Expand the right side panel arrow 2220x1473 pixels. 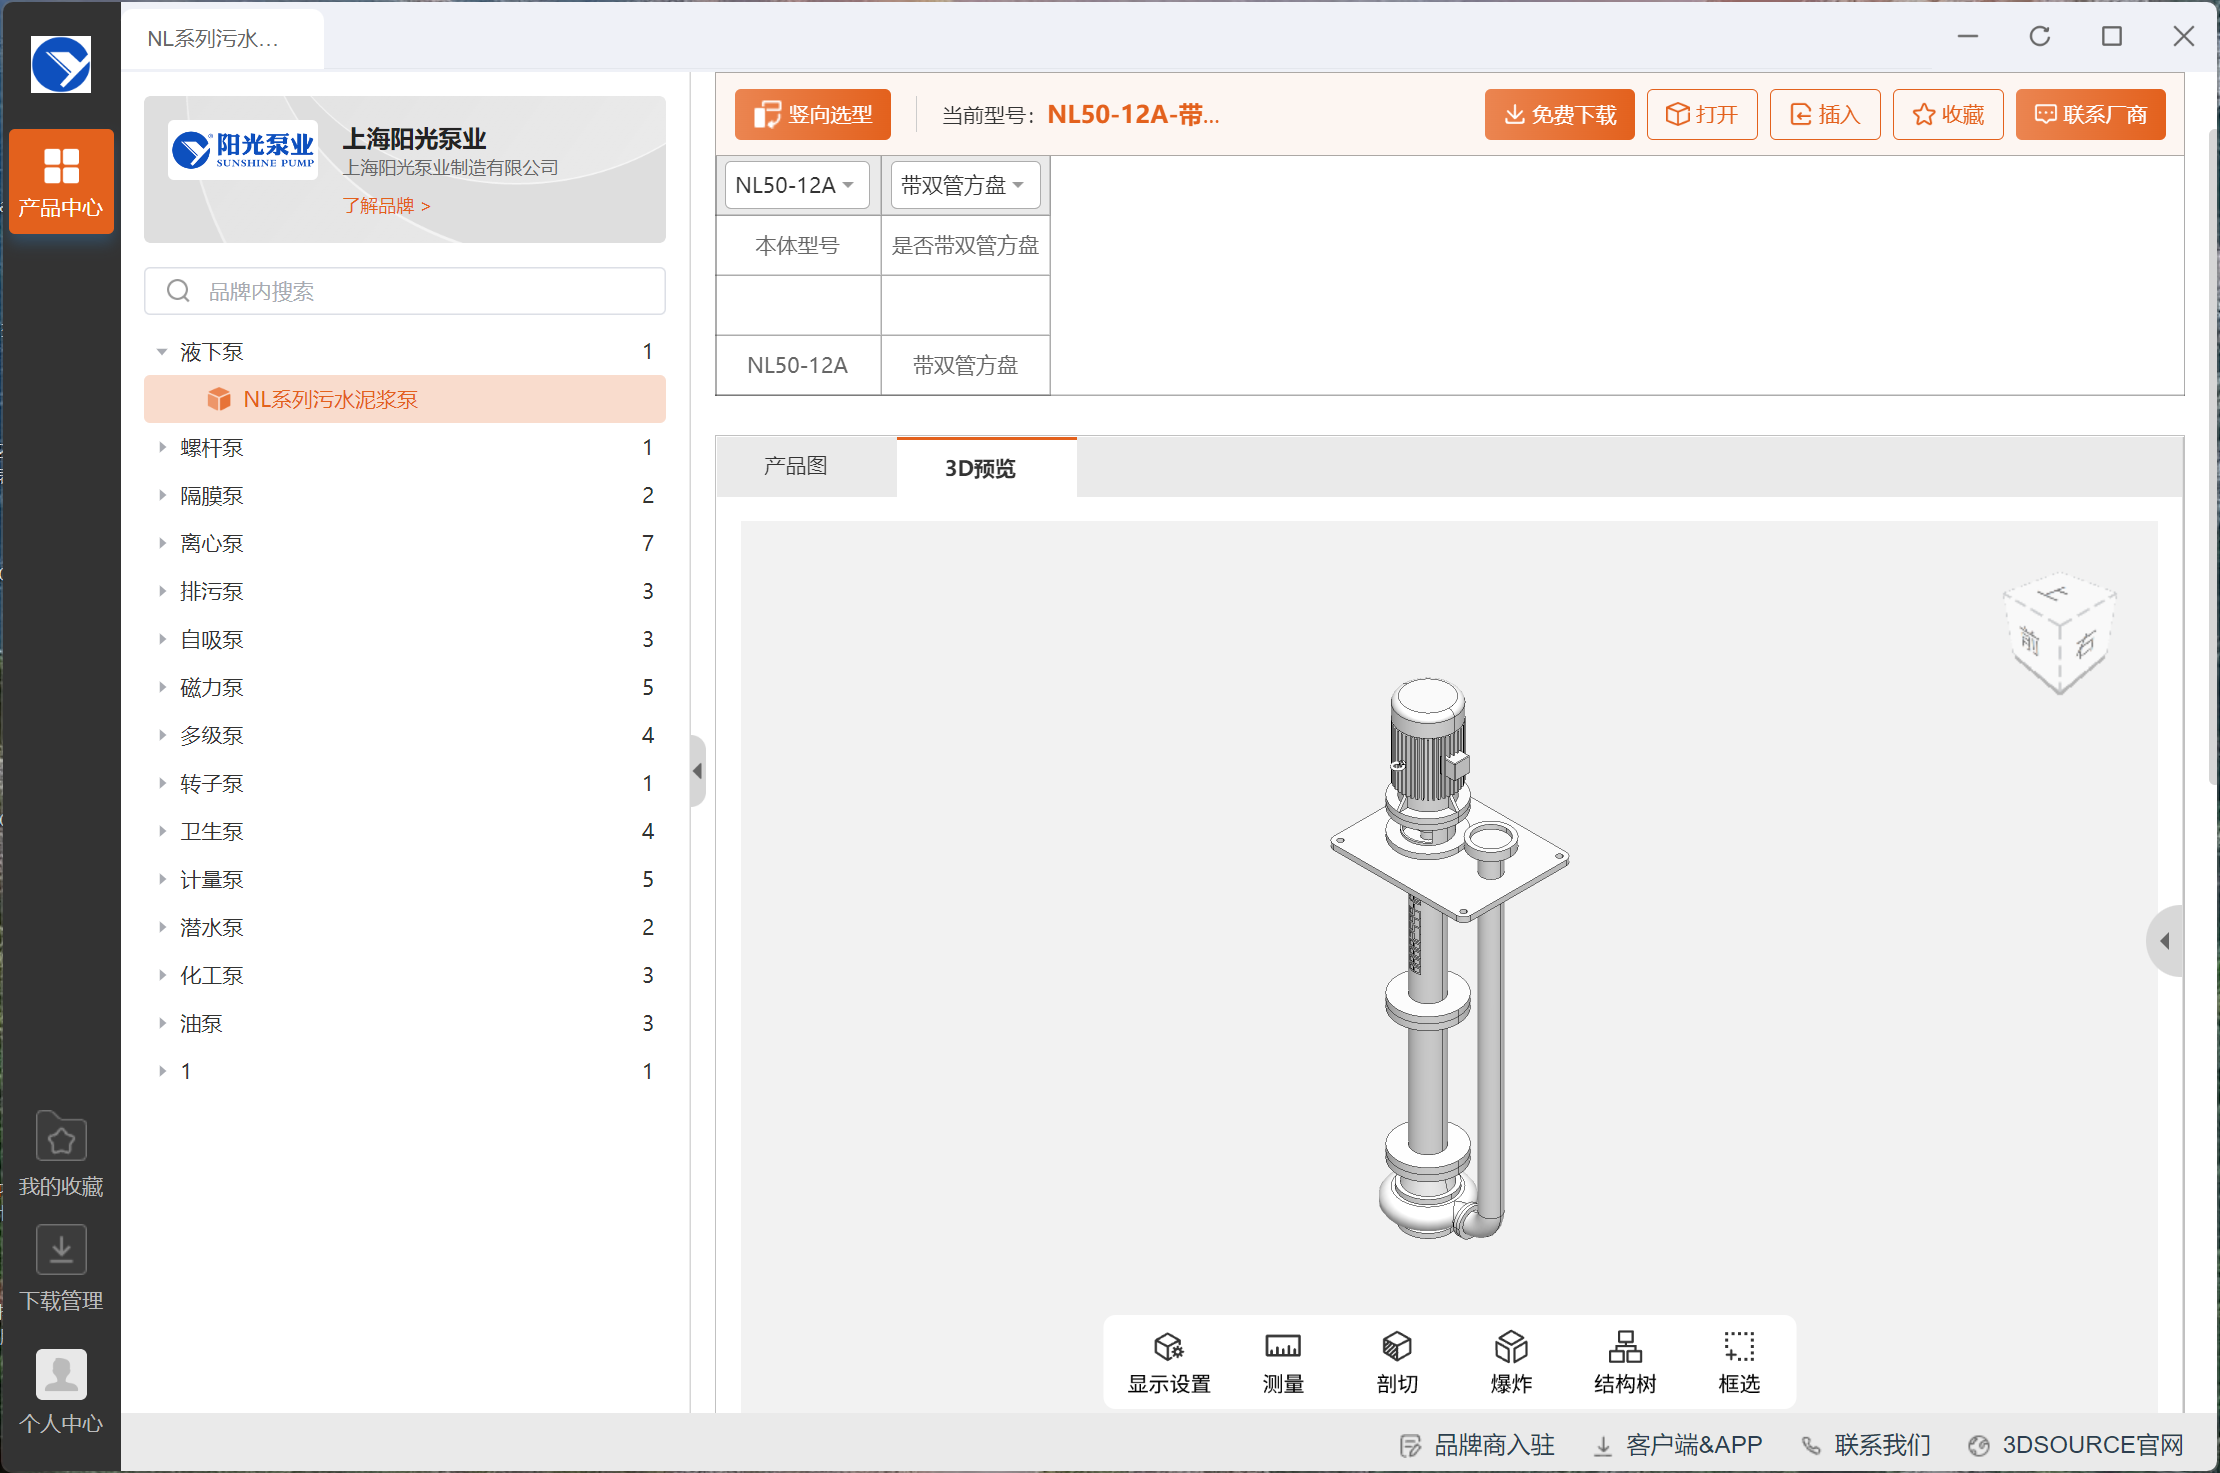[x=2164, y=941]
